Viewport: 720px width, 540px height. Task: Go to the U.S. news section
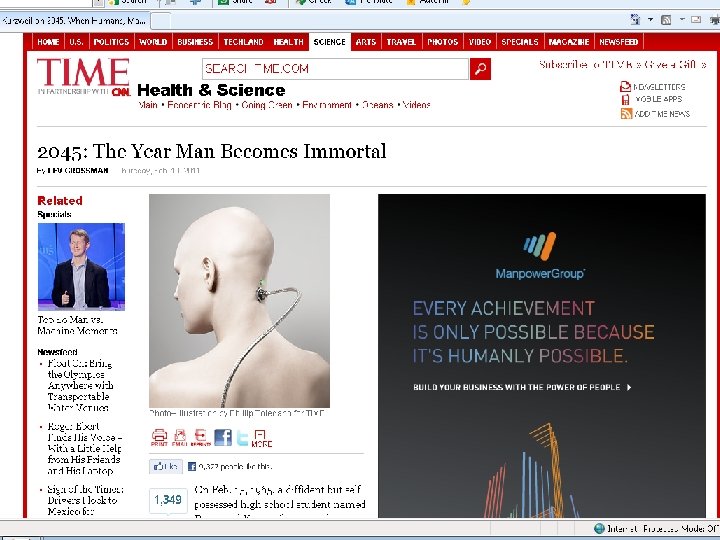point(77,42)
